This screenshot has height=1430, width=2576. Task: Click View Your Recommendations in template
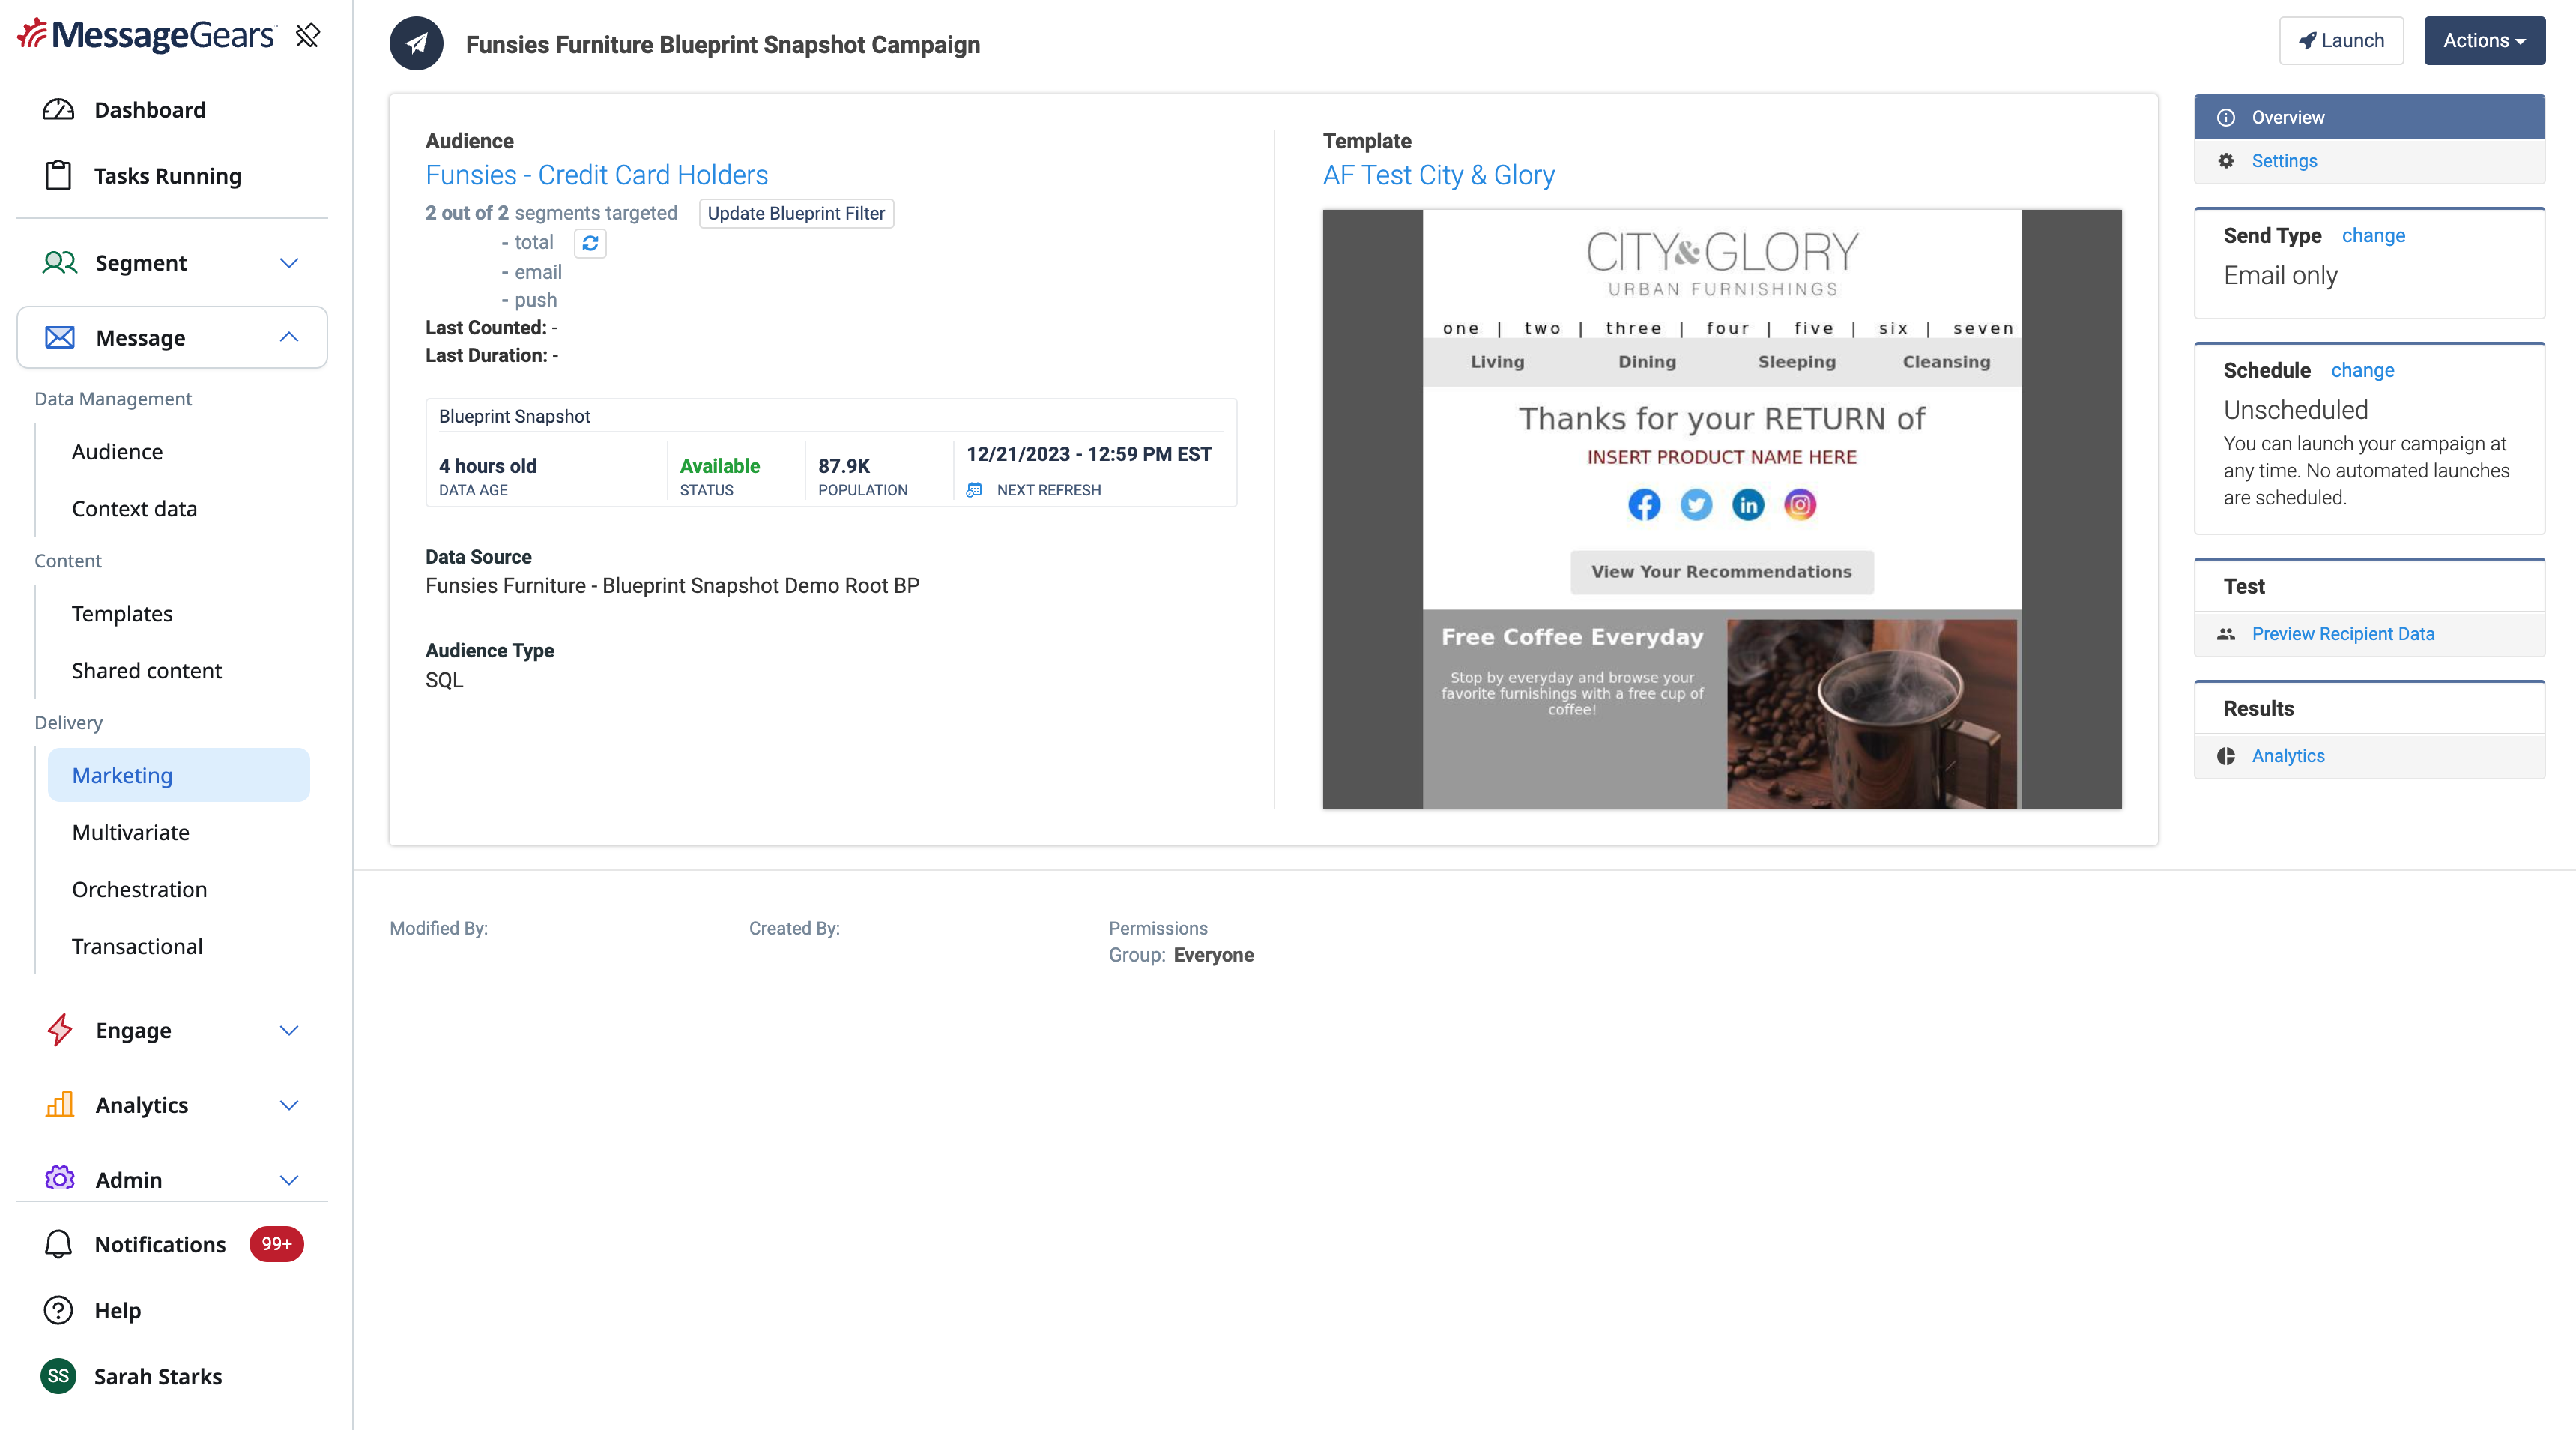1722,572
